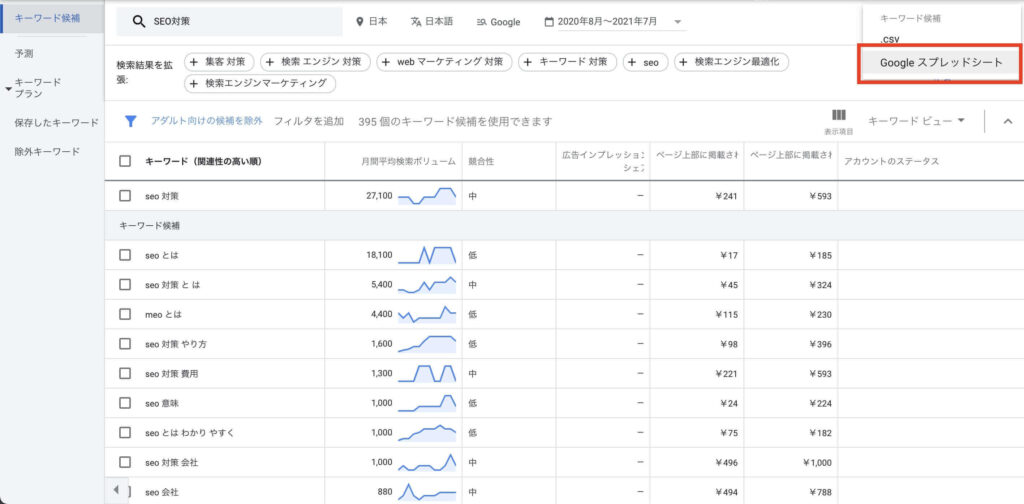Click the ¥1,000 bid value
The height and width of the screenshot is (504, 1024).
tap(817, 462)
